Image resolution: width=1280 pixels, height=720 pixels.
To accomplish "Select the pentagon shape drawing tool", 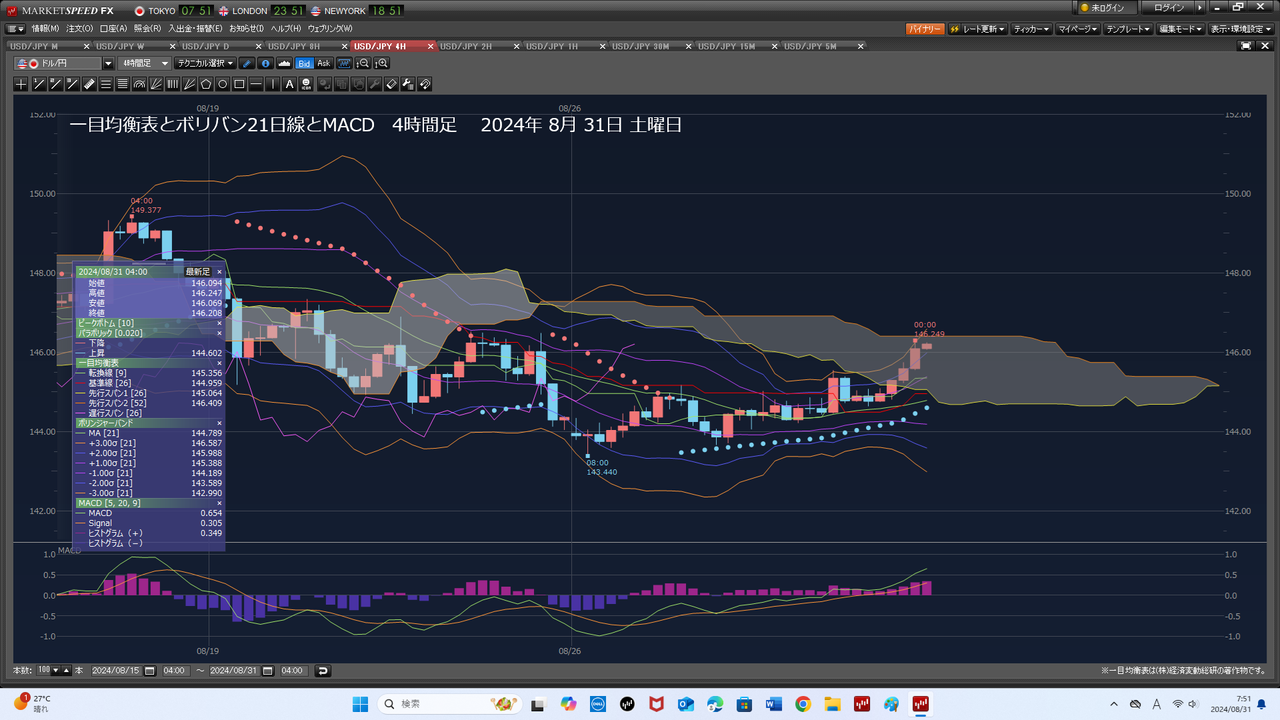I will (x=206, y=84).
